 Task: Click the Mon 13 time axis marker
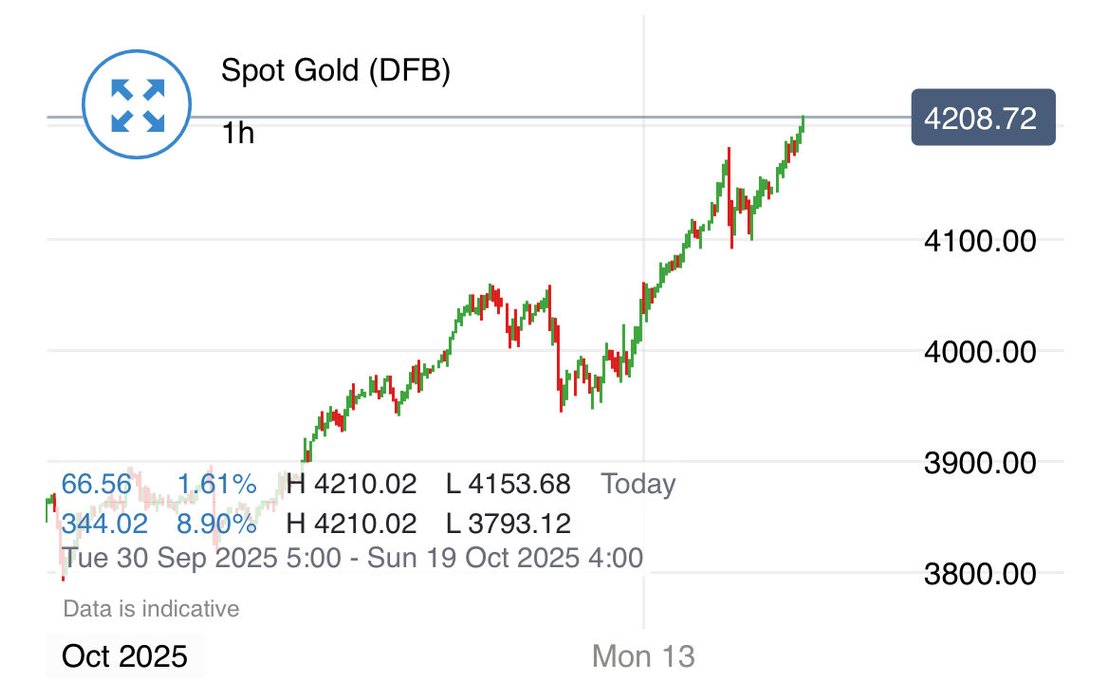point(643,656)
